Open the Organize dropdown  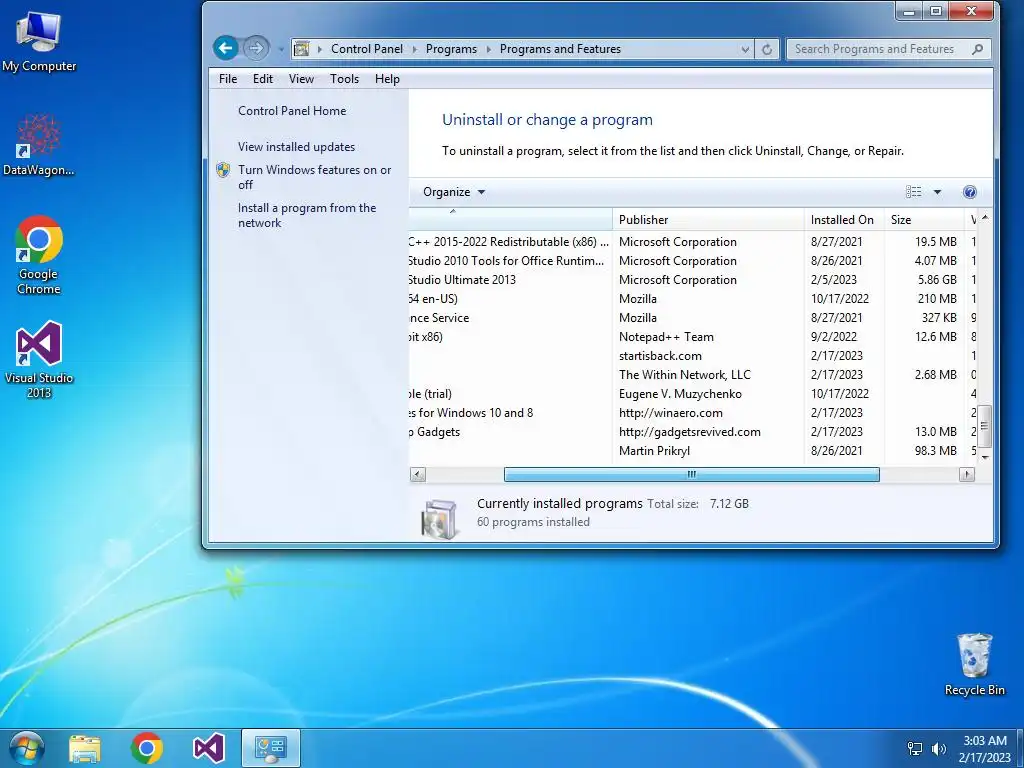coord(454,192)
